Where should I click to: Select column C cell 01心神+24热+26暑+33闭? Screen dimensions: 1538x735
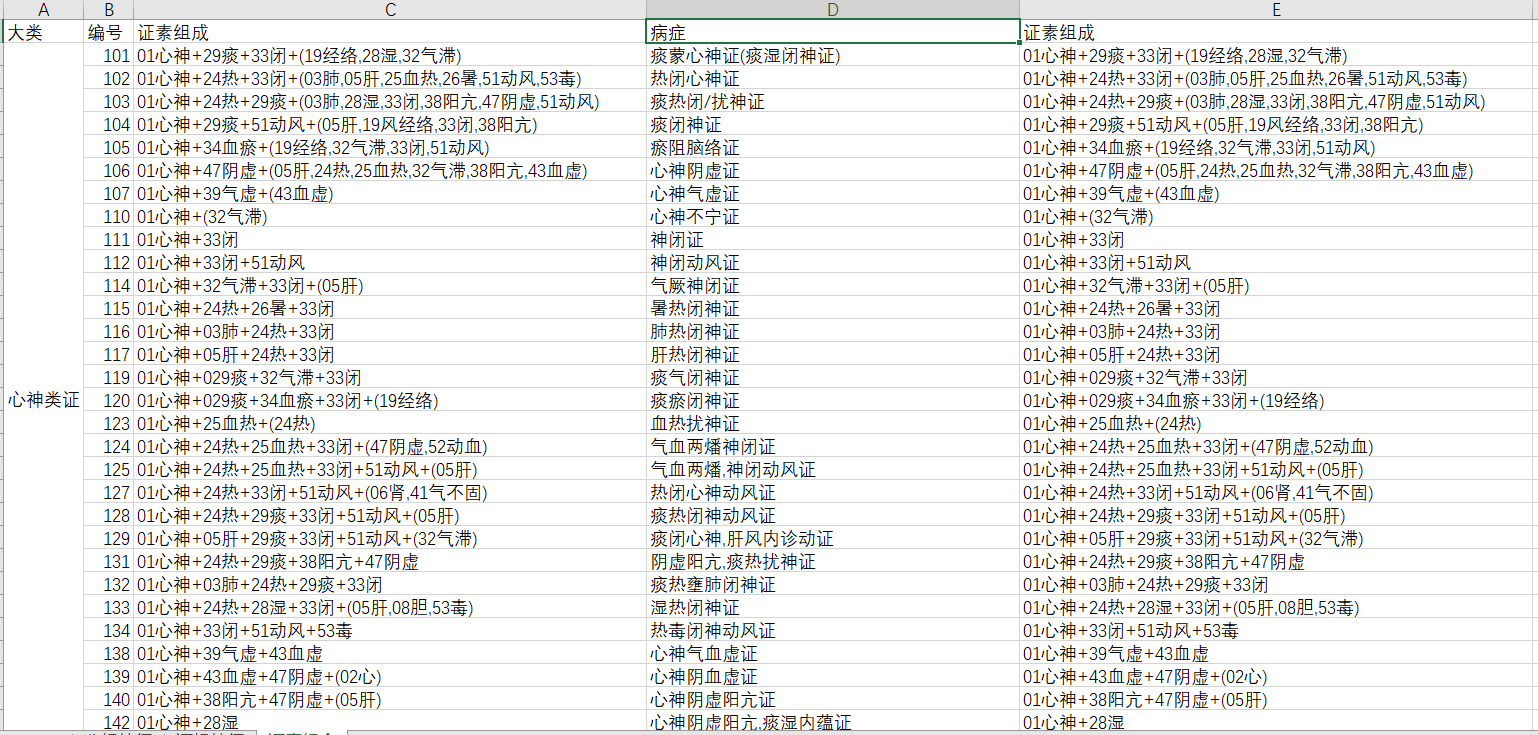[390, 309]
